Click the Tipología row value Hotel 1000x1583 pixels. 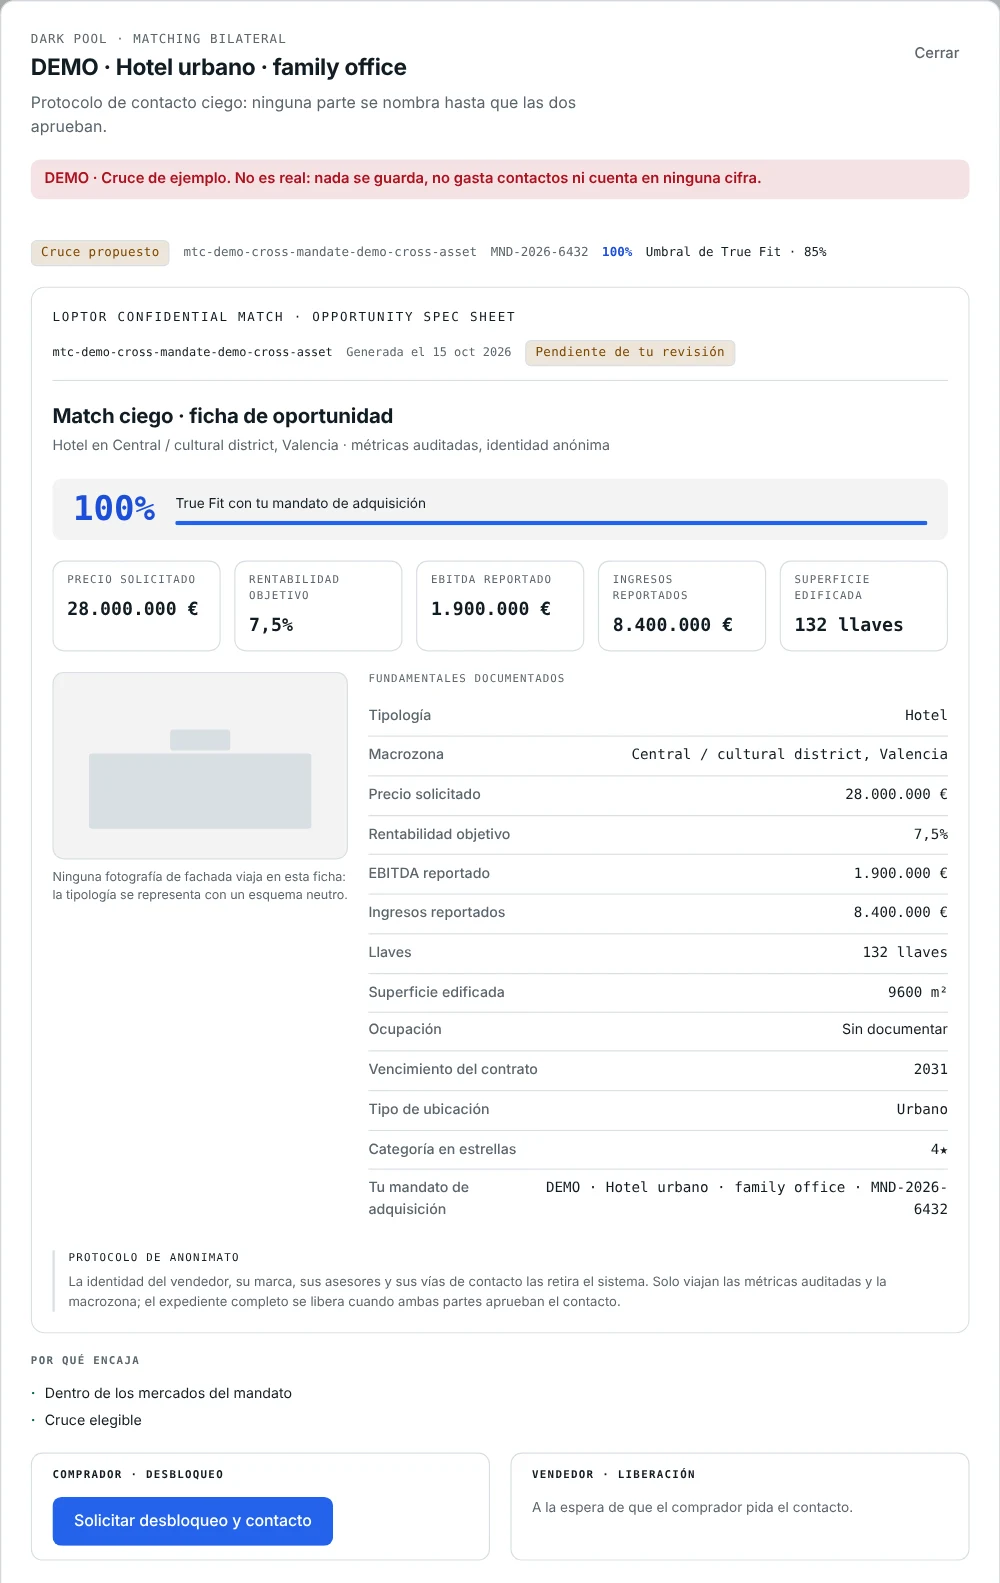(x=926, y=715)
